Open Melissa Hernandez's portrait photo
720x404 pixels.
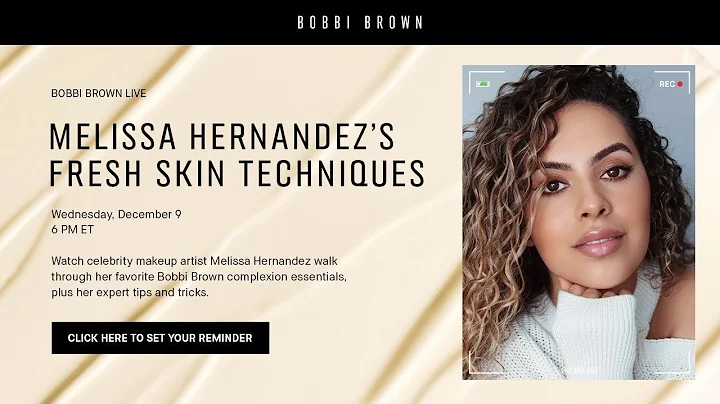[x=579, y=222]
